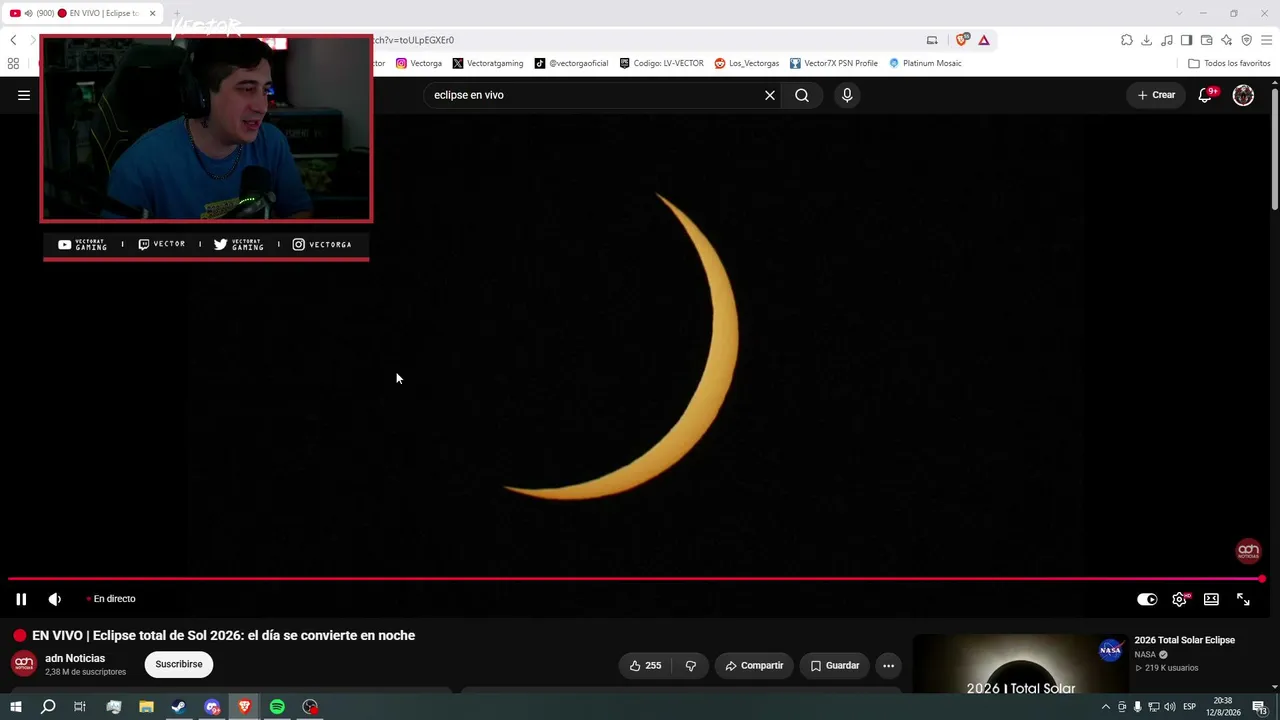
Task: Select the EN VIVO Eclipse browser tab
Action: pos(84,13)
